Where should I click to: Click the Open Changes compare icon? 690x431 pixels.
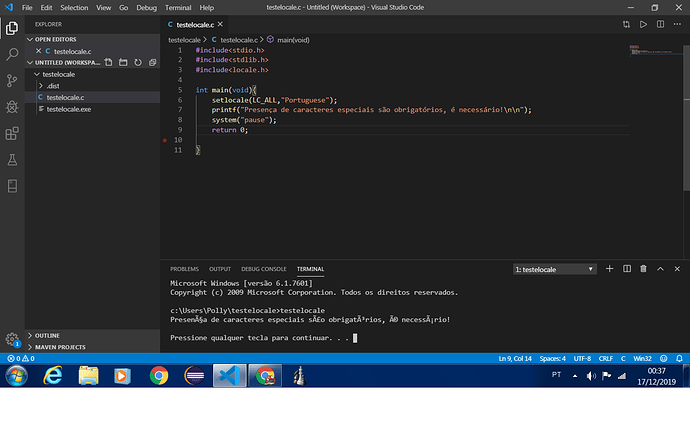coord(626,24)
